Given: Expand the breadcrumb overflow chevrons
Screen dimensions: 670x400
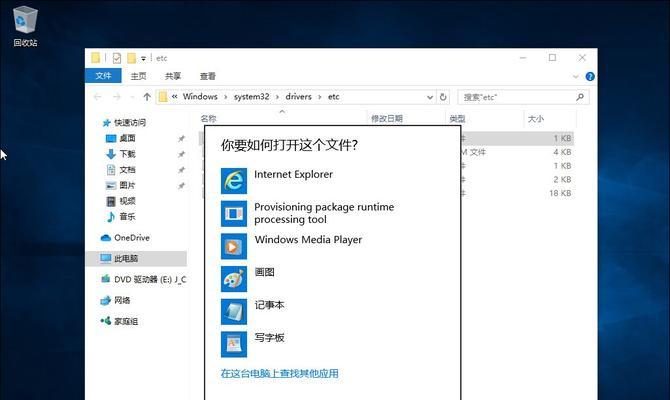Looking at the screenshot, I should point(174,97).
